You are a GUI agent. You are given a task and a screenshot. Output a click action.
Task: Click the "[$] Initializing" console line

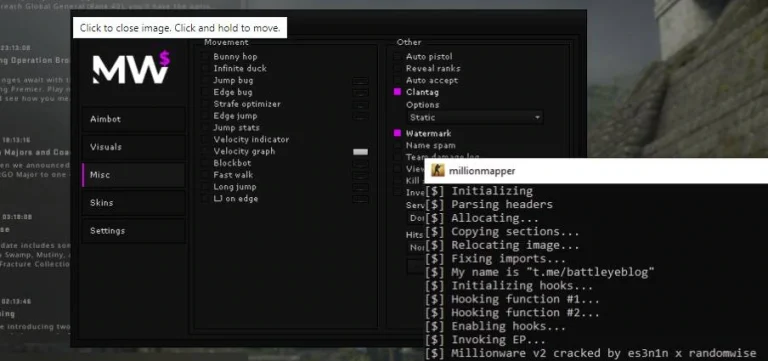click(x=479, y=191)
